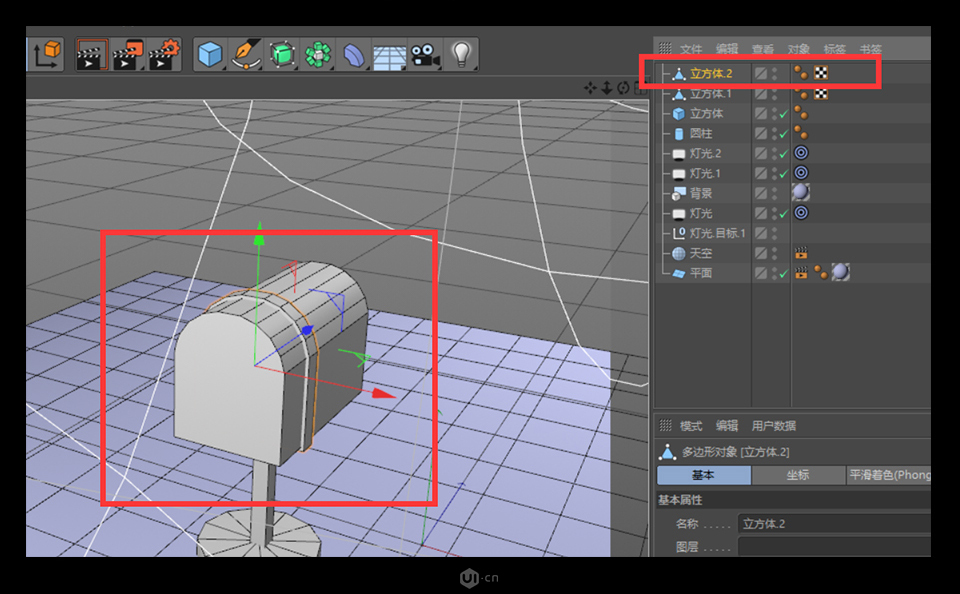Click the green array generator icon
Viewport: 960px width, 594px height.
[317, 54]
